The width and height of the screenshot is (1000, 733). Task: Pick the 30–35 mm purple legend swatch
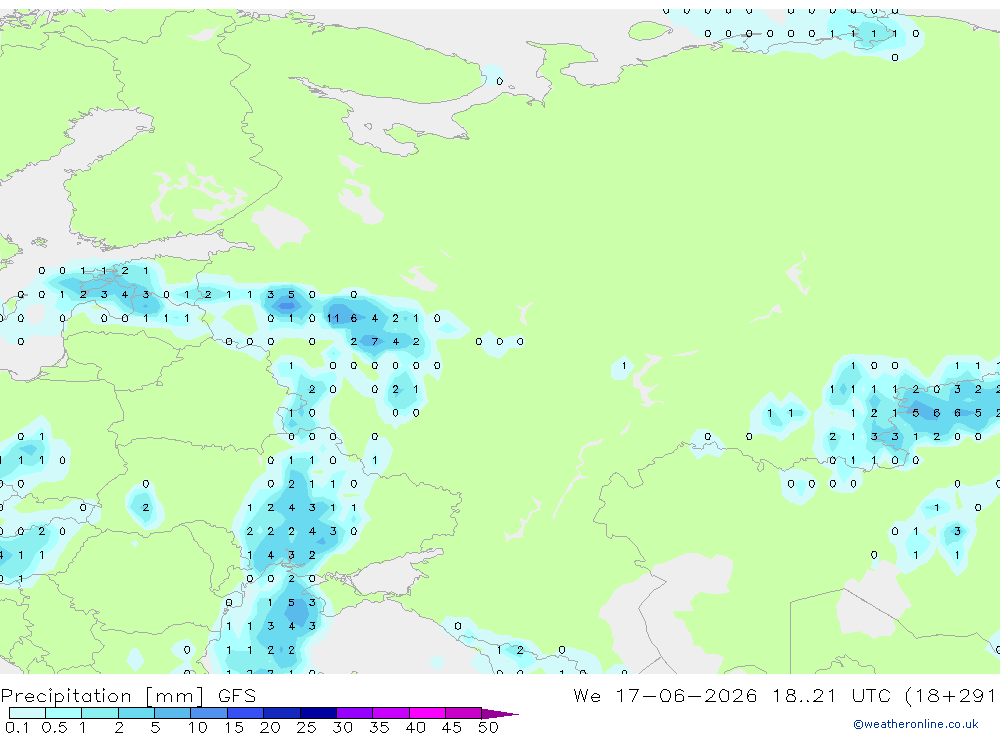click(355, 713)
